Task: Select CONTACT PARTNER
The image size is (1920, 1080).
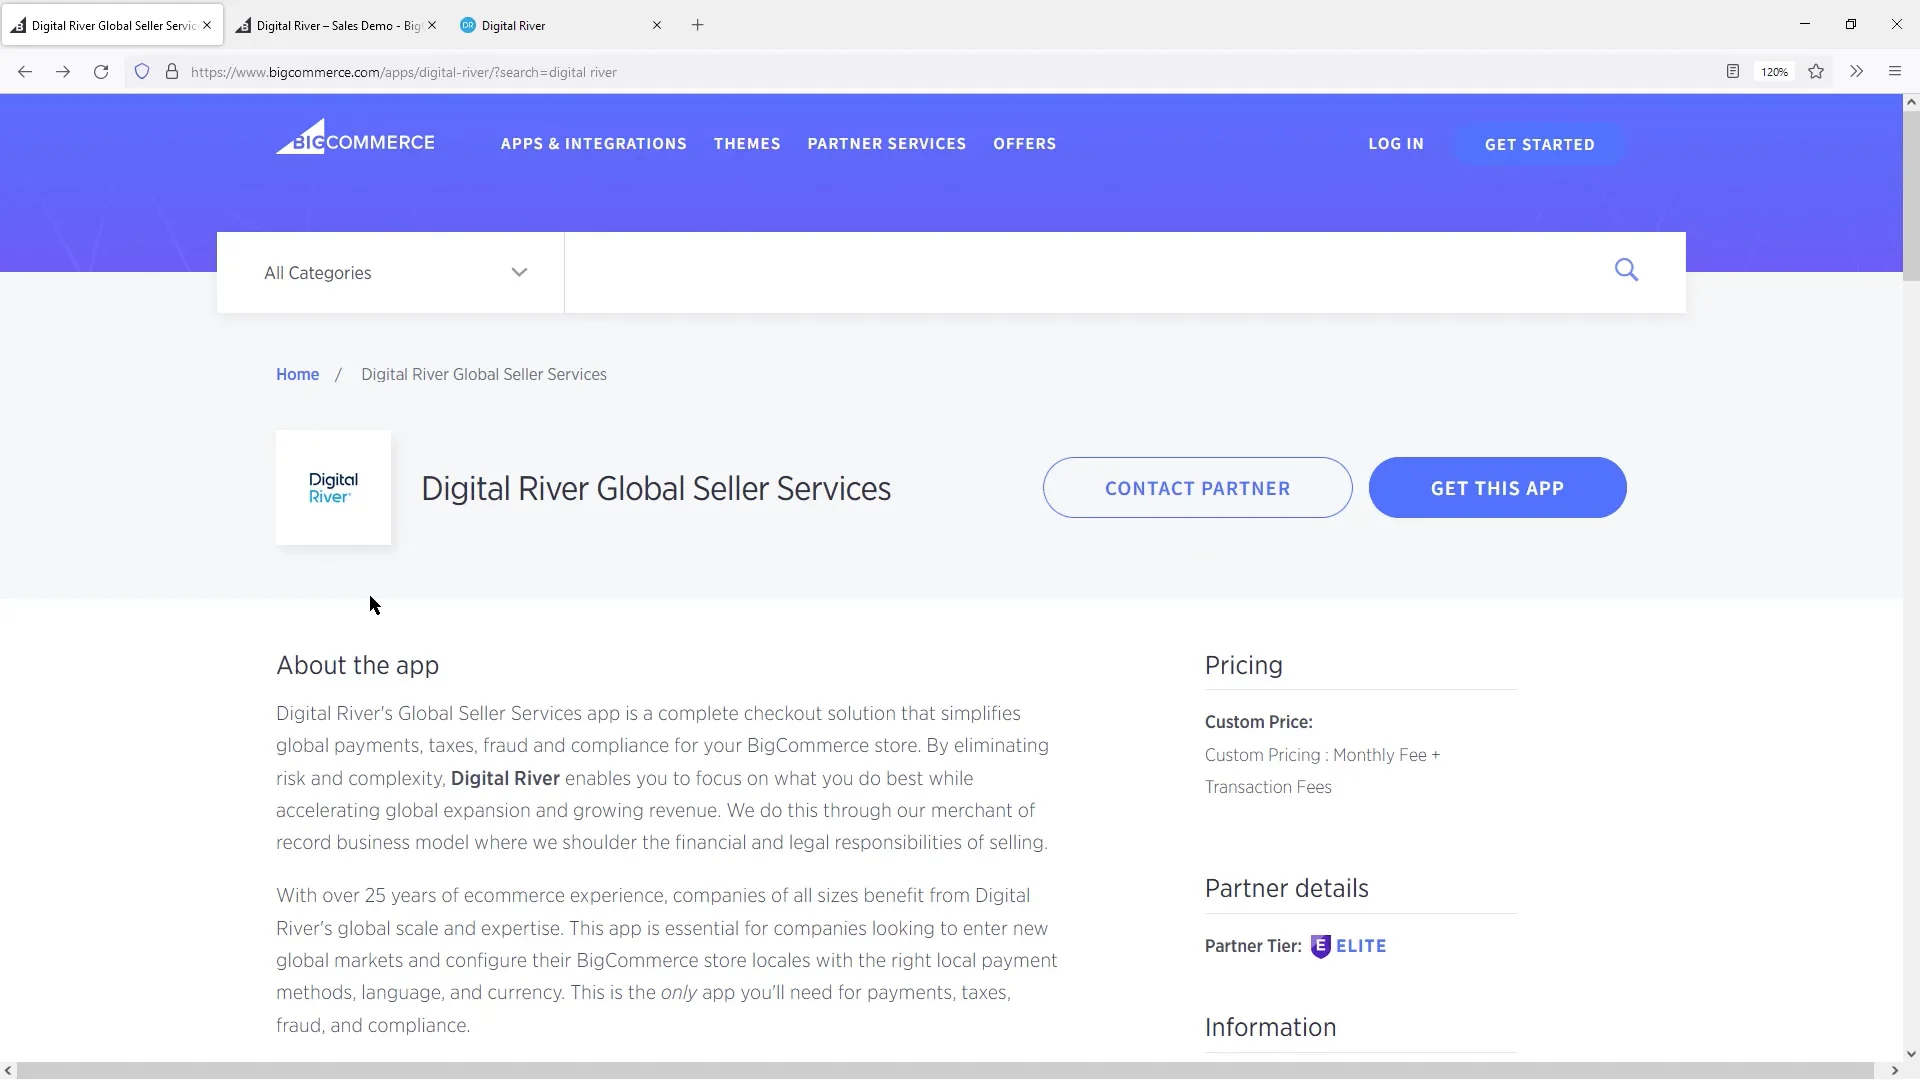Action: (1197, 488)
